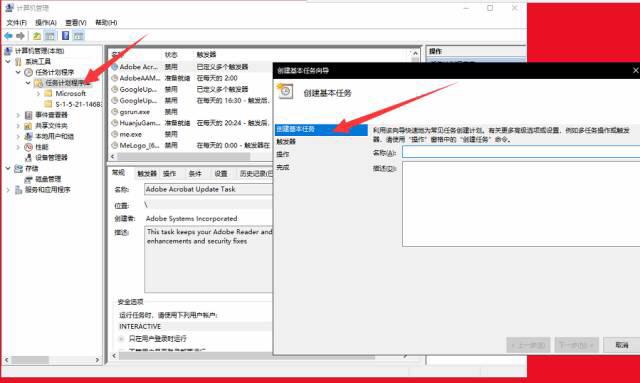Click the 触发器 column header in task list

(x=207, y=55)
